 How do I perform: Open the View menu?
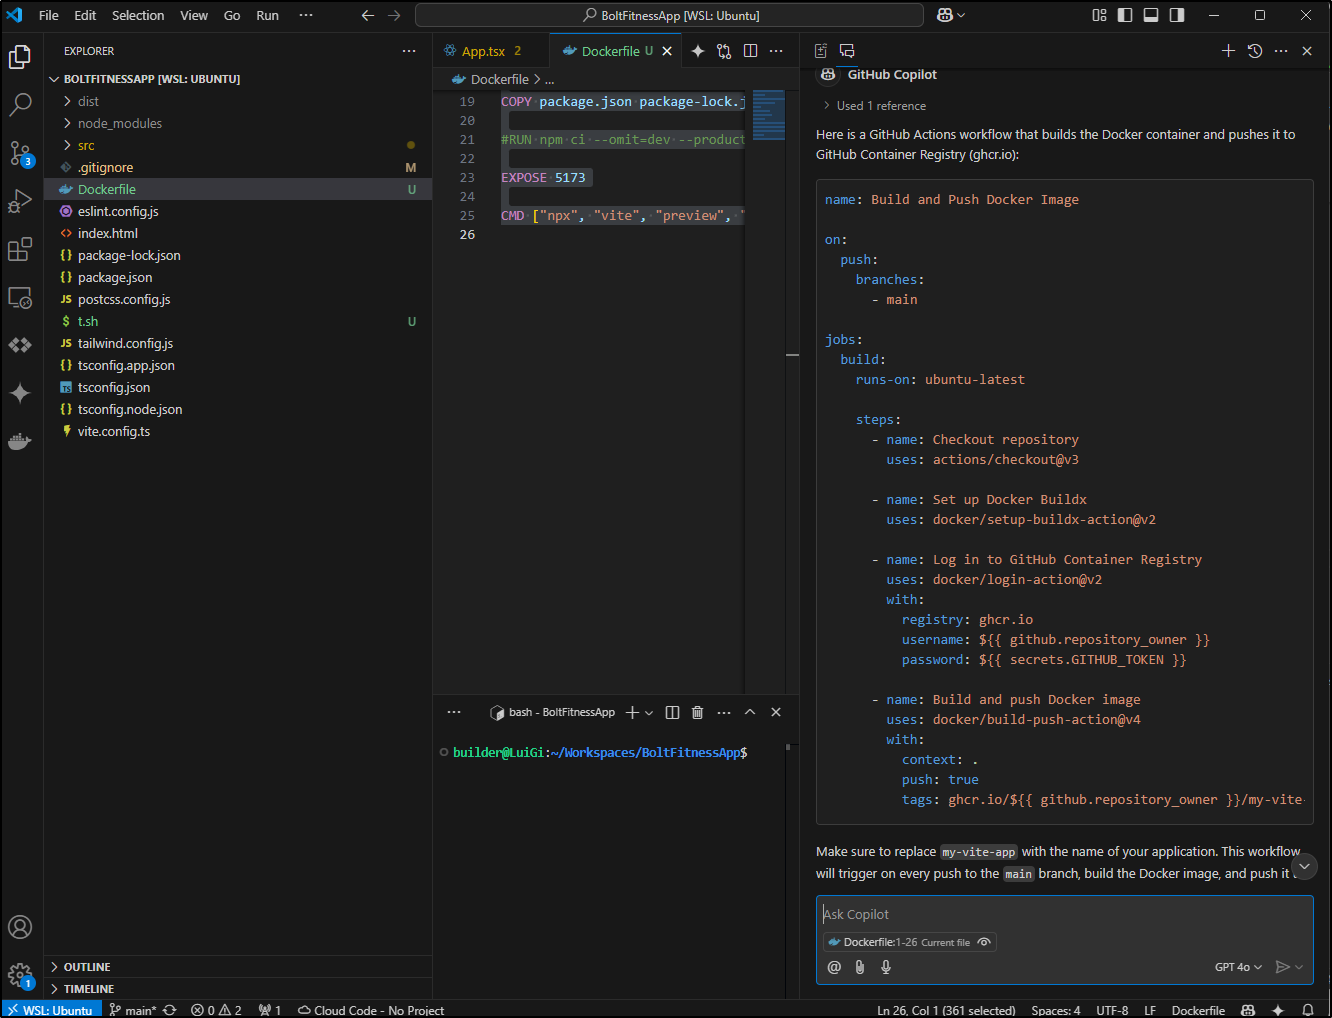[194, 15]
